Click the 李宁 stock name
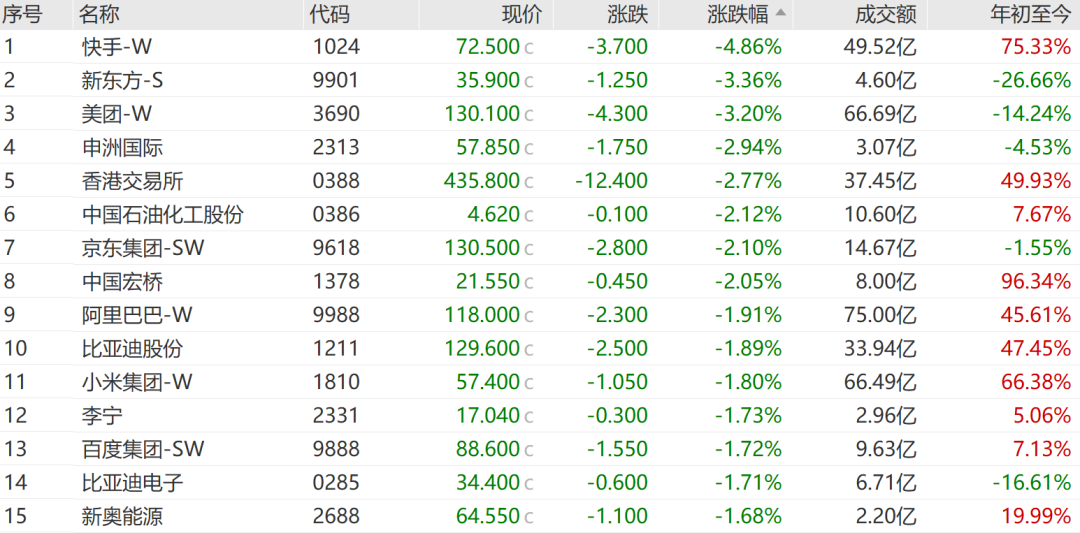Image resolution: width=1080 pixels, height=533 pixels. [x=102, y=416]
